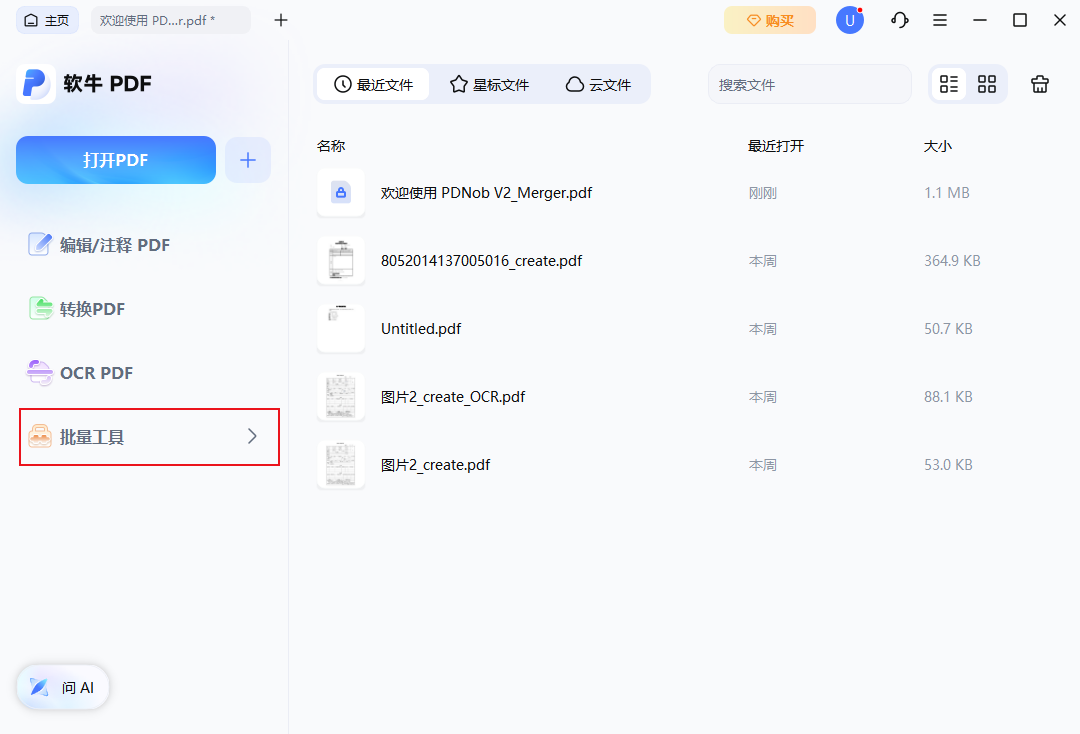Click lock thumbnail of 欢迎使用 PDNob V2_Merger.pdf
This screenshot has height=734, width=1080.
coord(341,193)
